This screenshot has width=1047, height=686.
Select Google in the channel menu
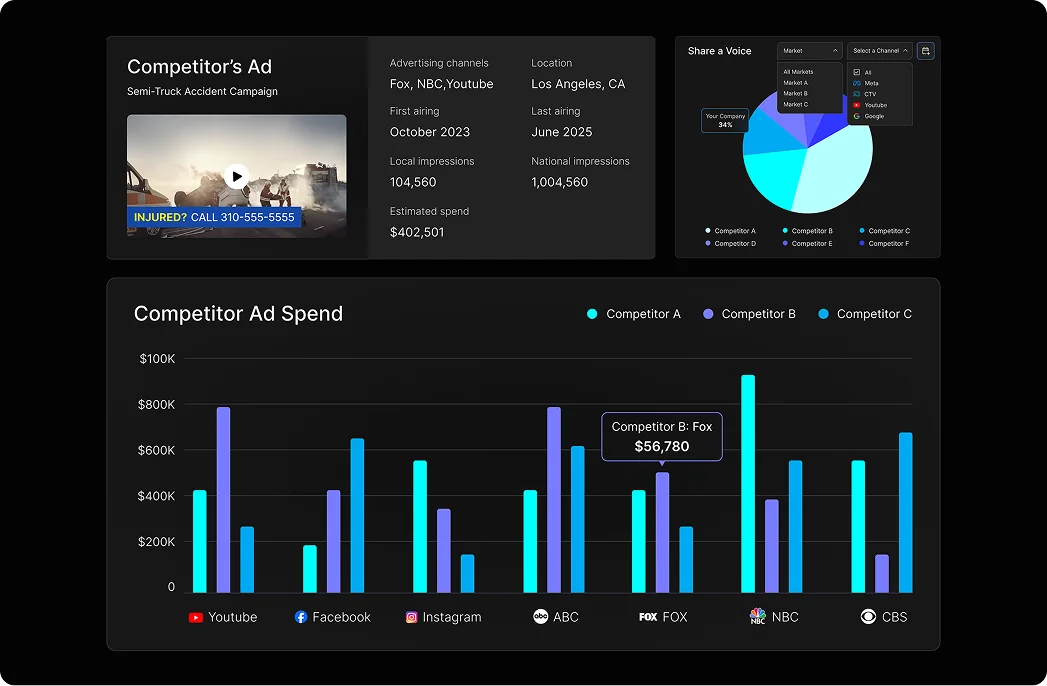(x=870, y=115)
